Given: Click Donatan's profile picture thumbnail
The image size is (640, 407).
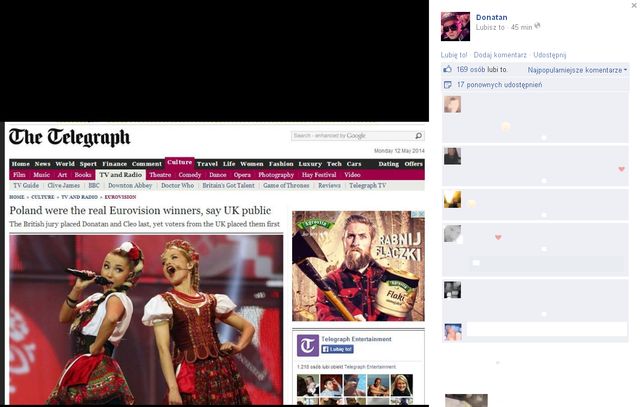Looking at the screenshot, I should coord(455,27).
